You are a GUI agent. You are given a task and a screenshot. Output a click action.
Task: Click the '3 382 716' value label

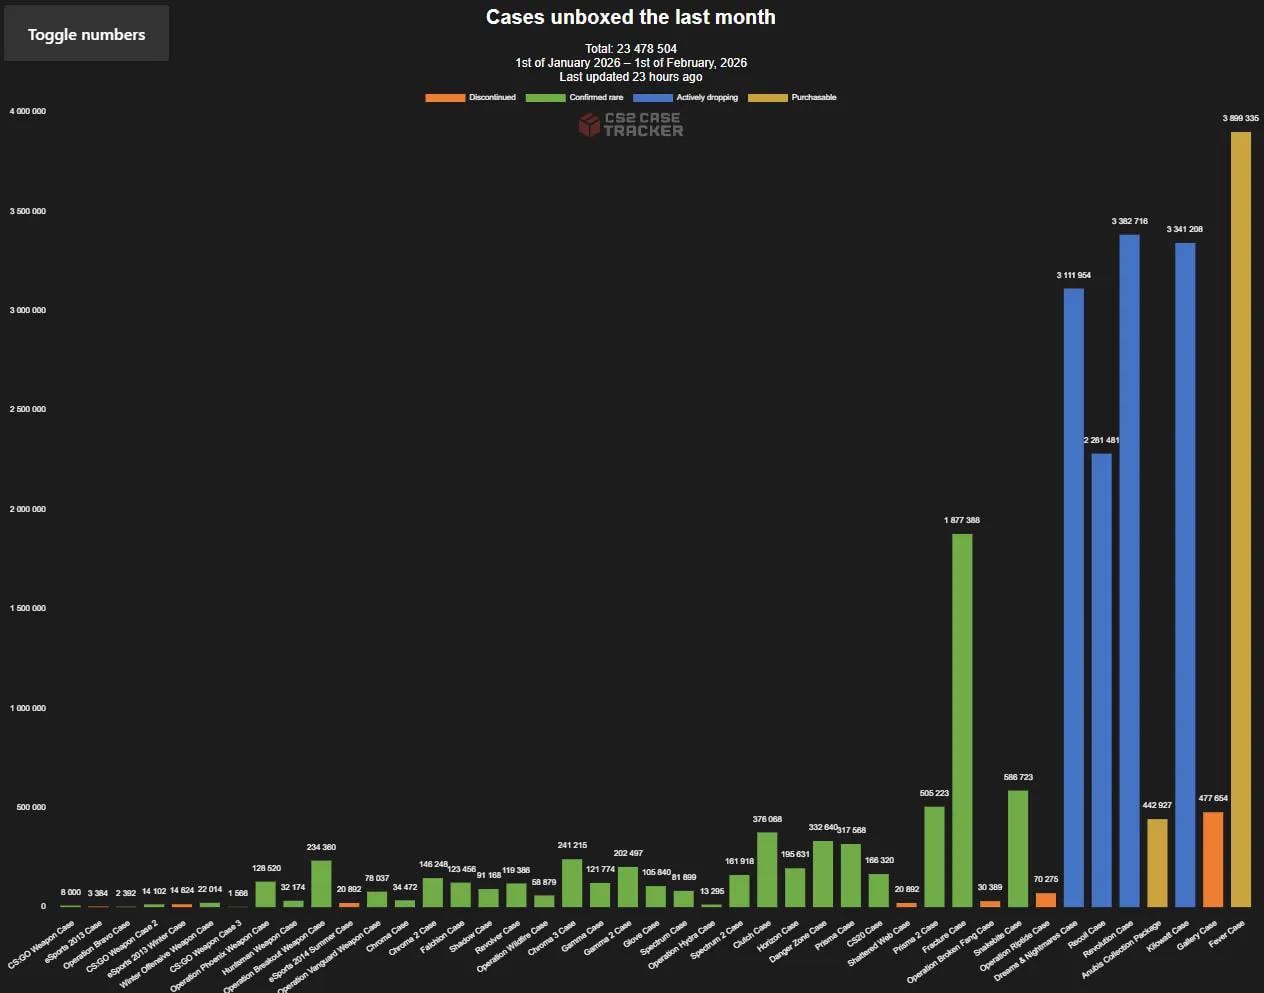pos(1129,221)
